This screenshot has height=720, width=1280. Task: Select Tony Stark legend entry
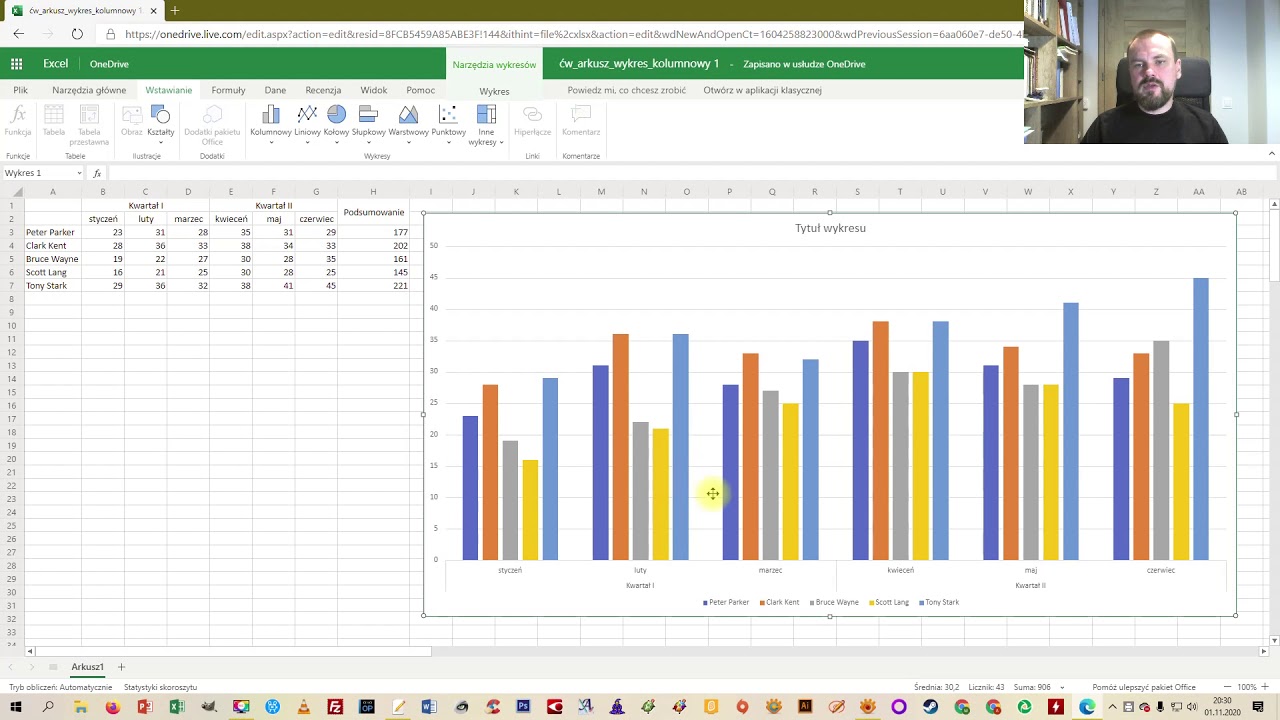tap(939, 602)
